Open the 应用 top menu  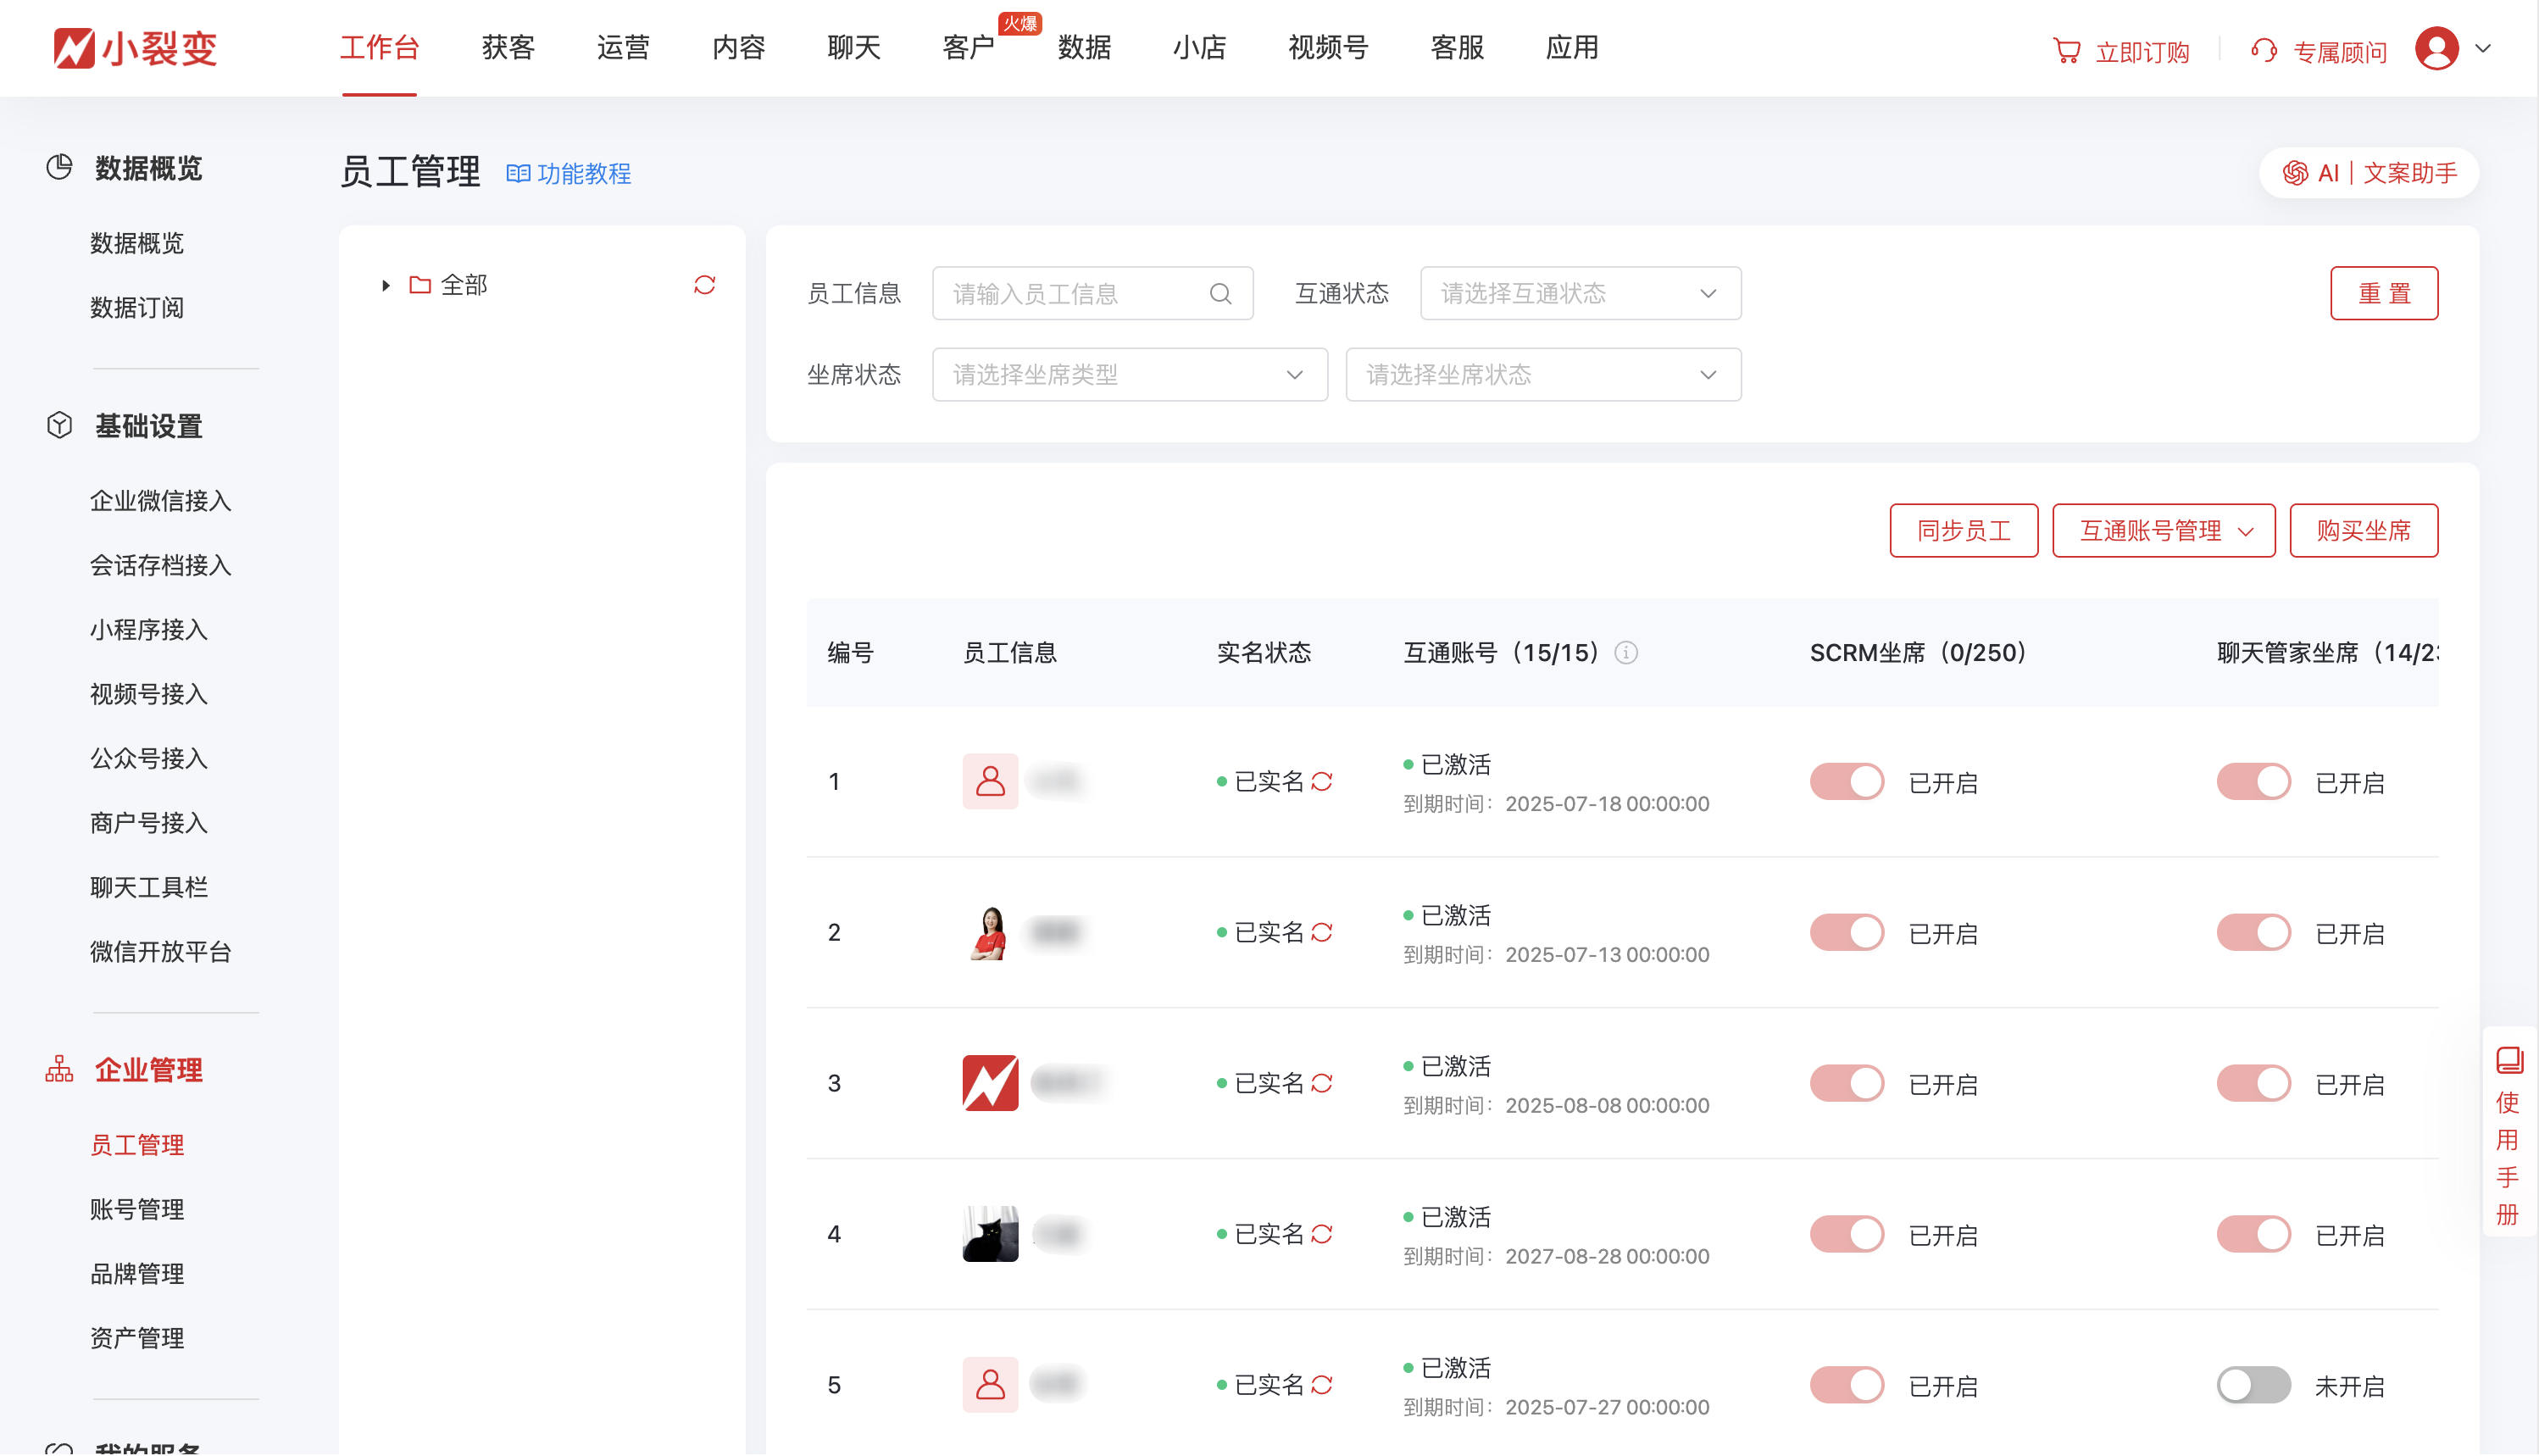tap(1572, 48)
